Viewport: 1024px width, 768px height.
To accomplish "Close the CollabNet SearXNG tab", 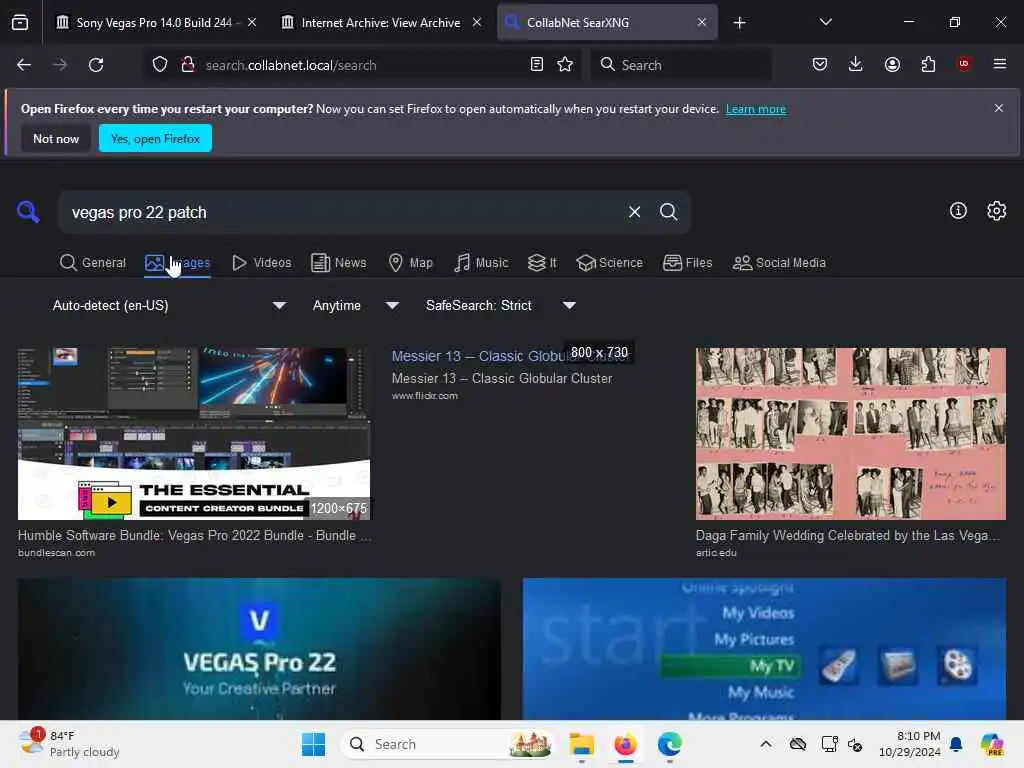I will (702, 22).
